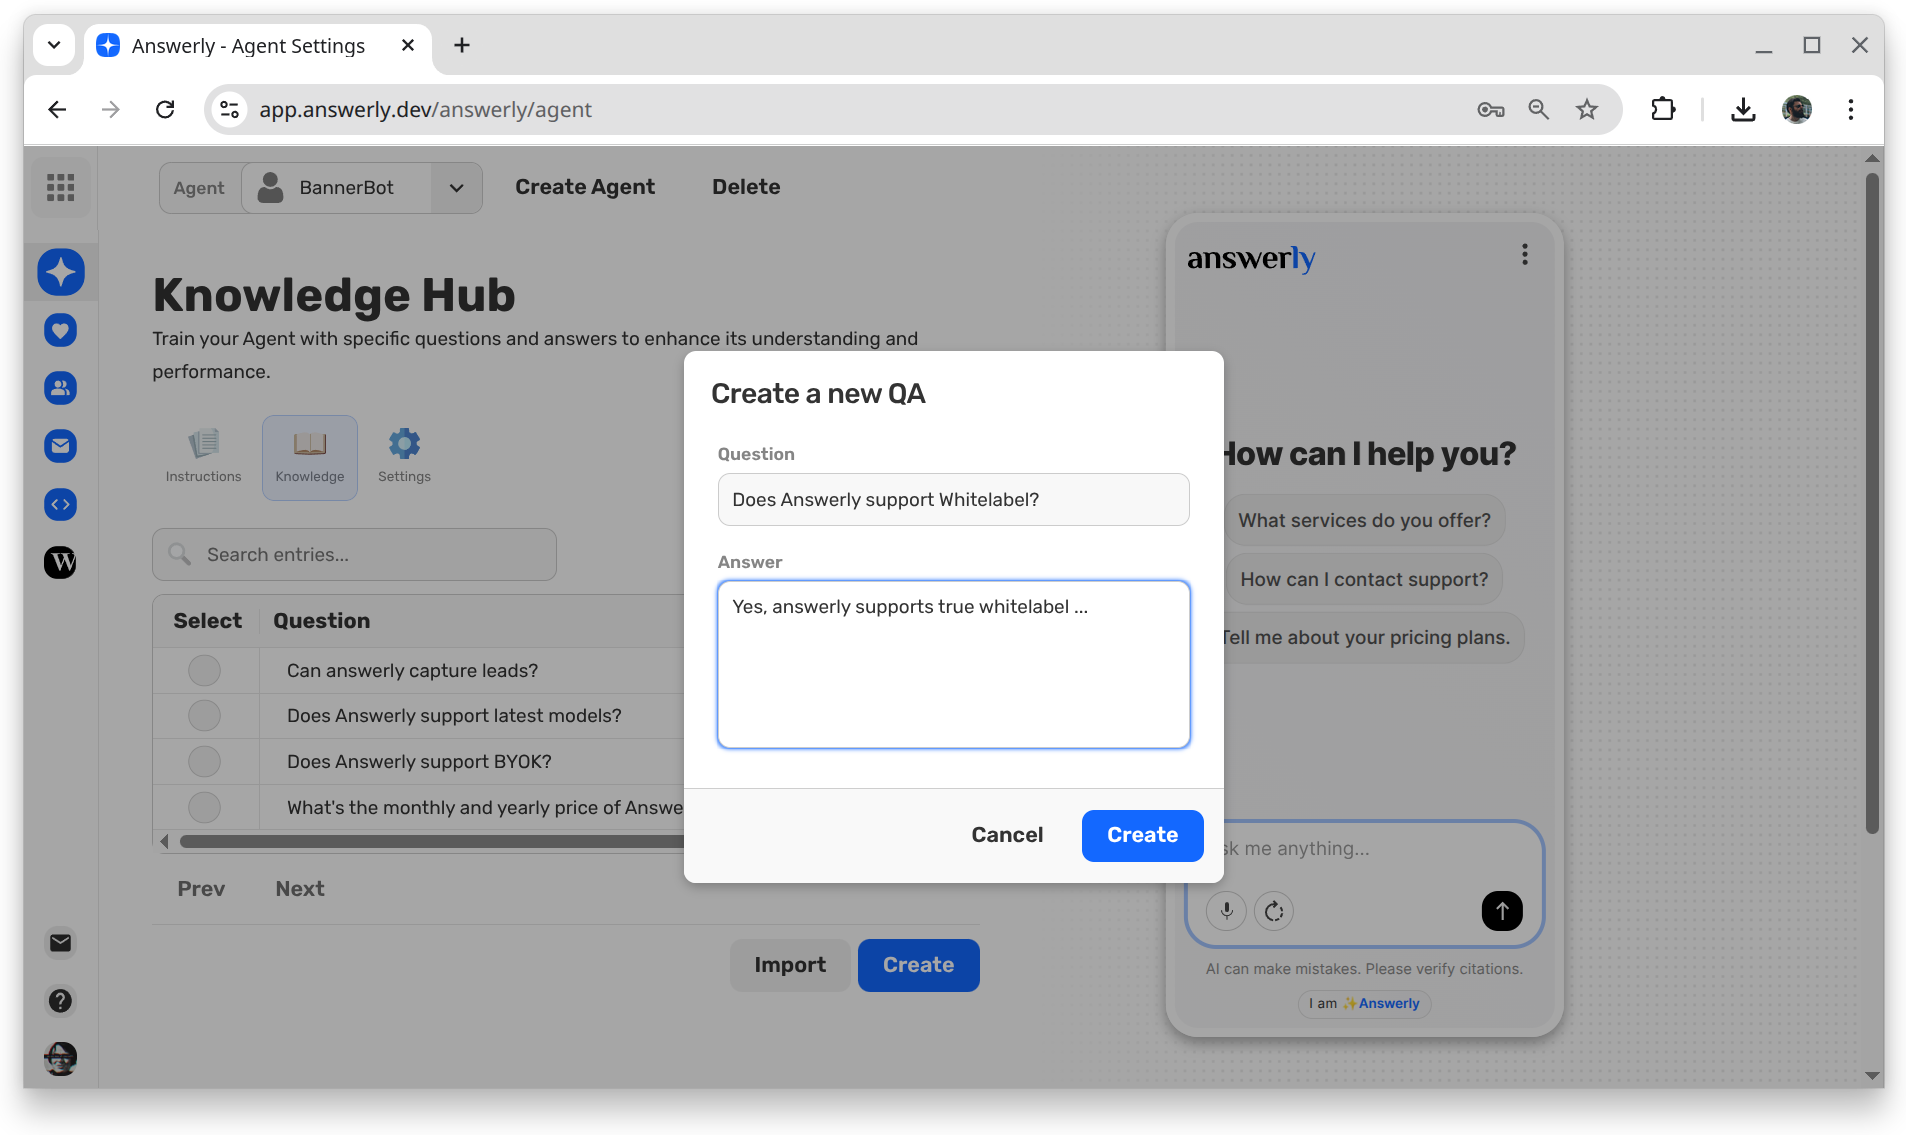Click Create button in the QA dialog
The width and height of the screenshot is (1906, 1135).
tap(1142, 835)
